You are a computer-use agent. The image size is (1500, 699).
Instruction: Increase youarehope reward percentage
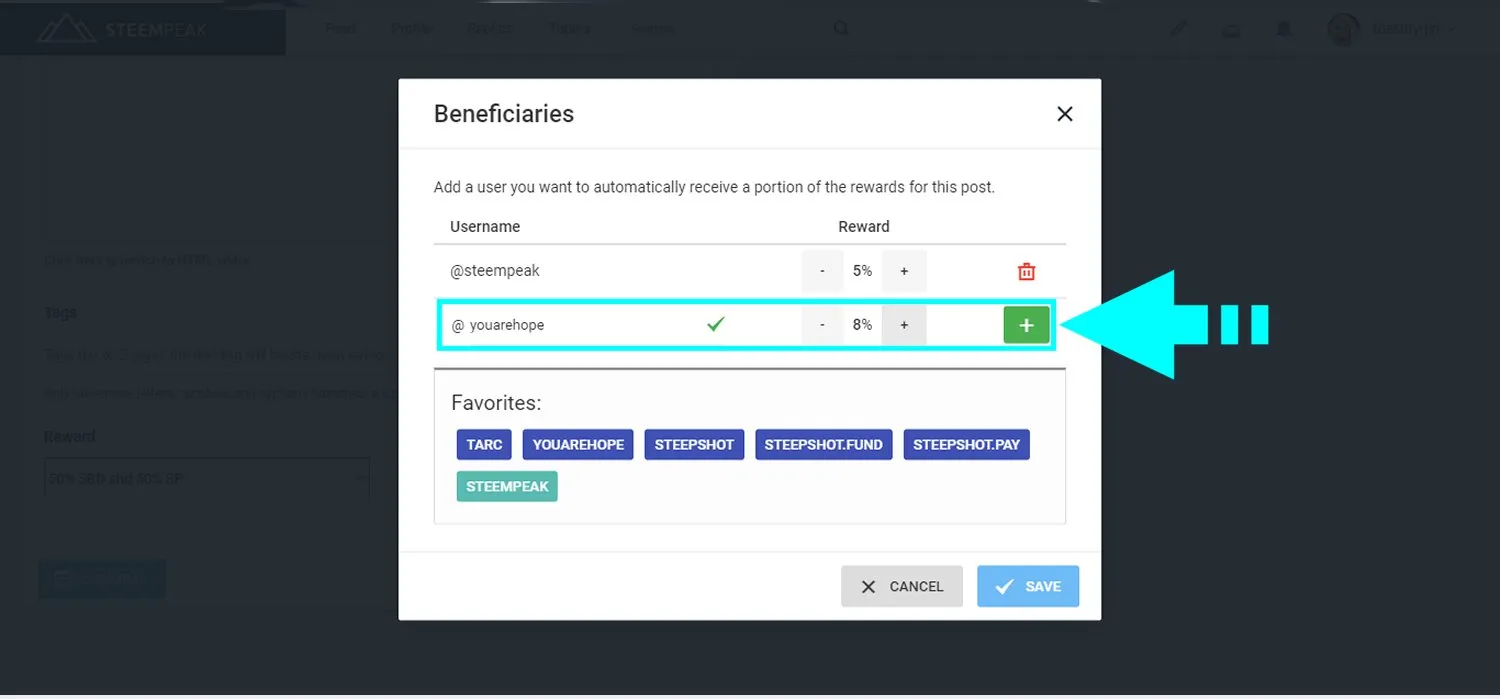point(904,325)
